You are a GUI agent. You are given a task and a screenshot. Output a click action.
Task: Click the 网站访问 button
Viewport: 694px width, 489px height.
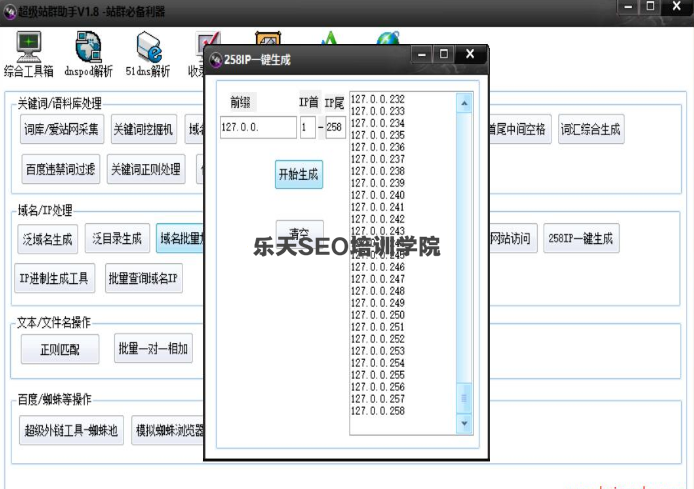click(513, 238)
